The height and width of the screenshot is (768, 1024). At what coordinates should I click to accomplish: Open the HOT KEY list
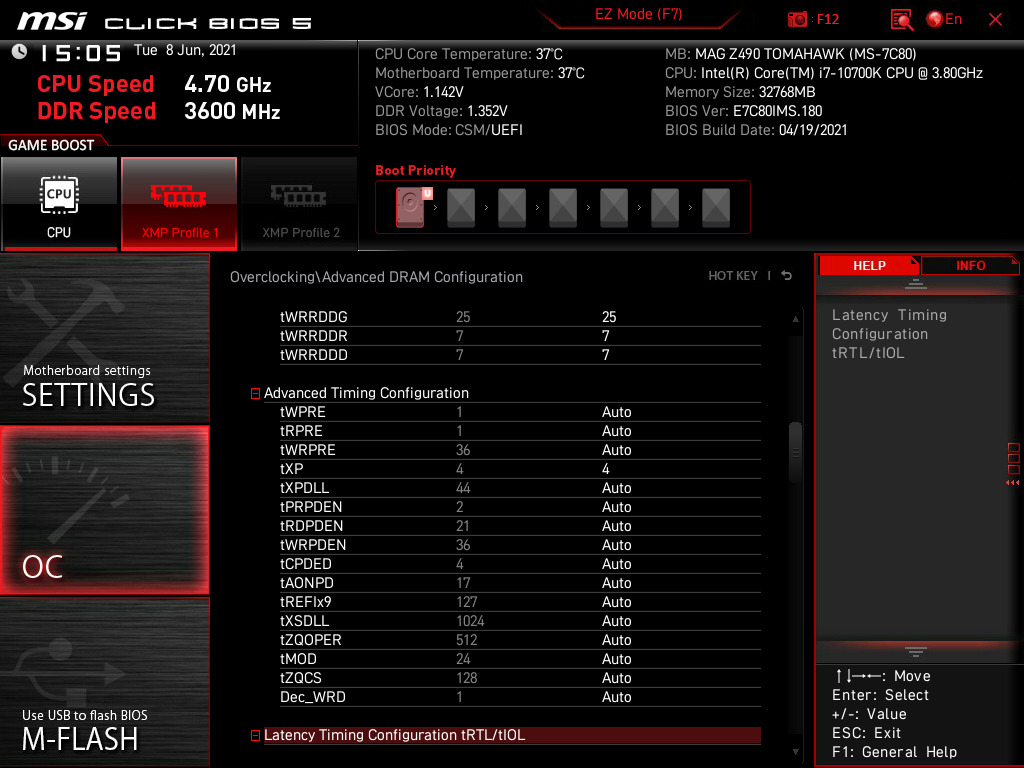point(733,276)
